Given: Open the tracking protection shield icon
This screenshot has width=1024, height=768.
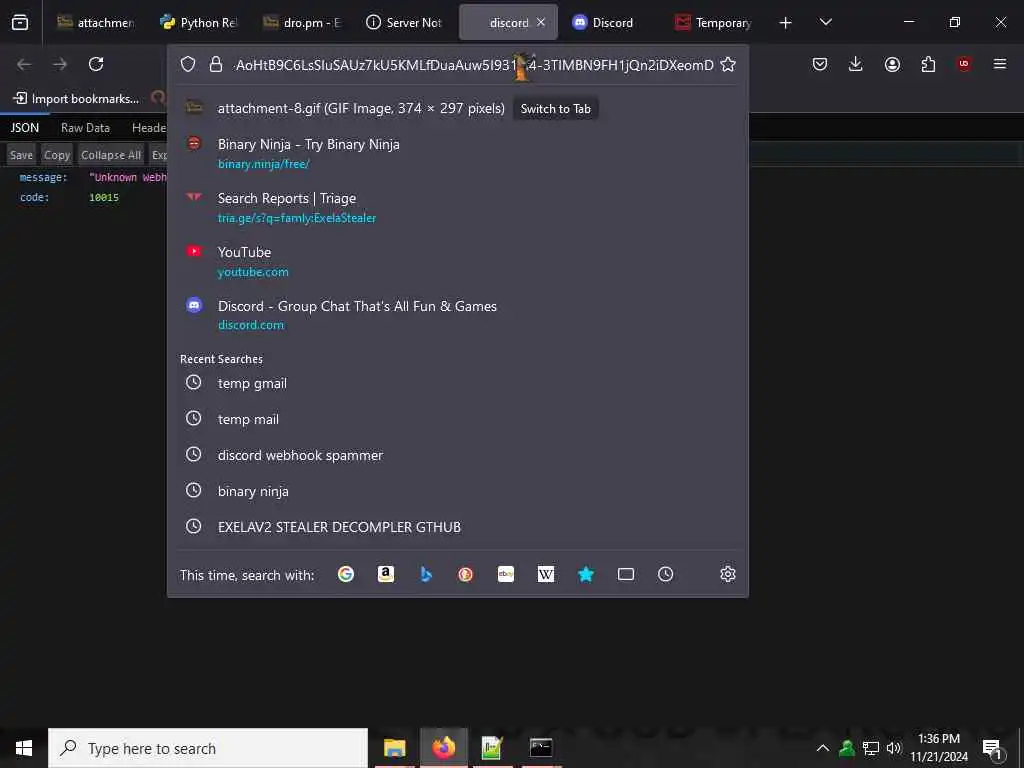Looking at the screenshot, I should pos(188,64).
